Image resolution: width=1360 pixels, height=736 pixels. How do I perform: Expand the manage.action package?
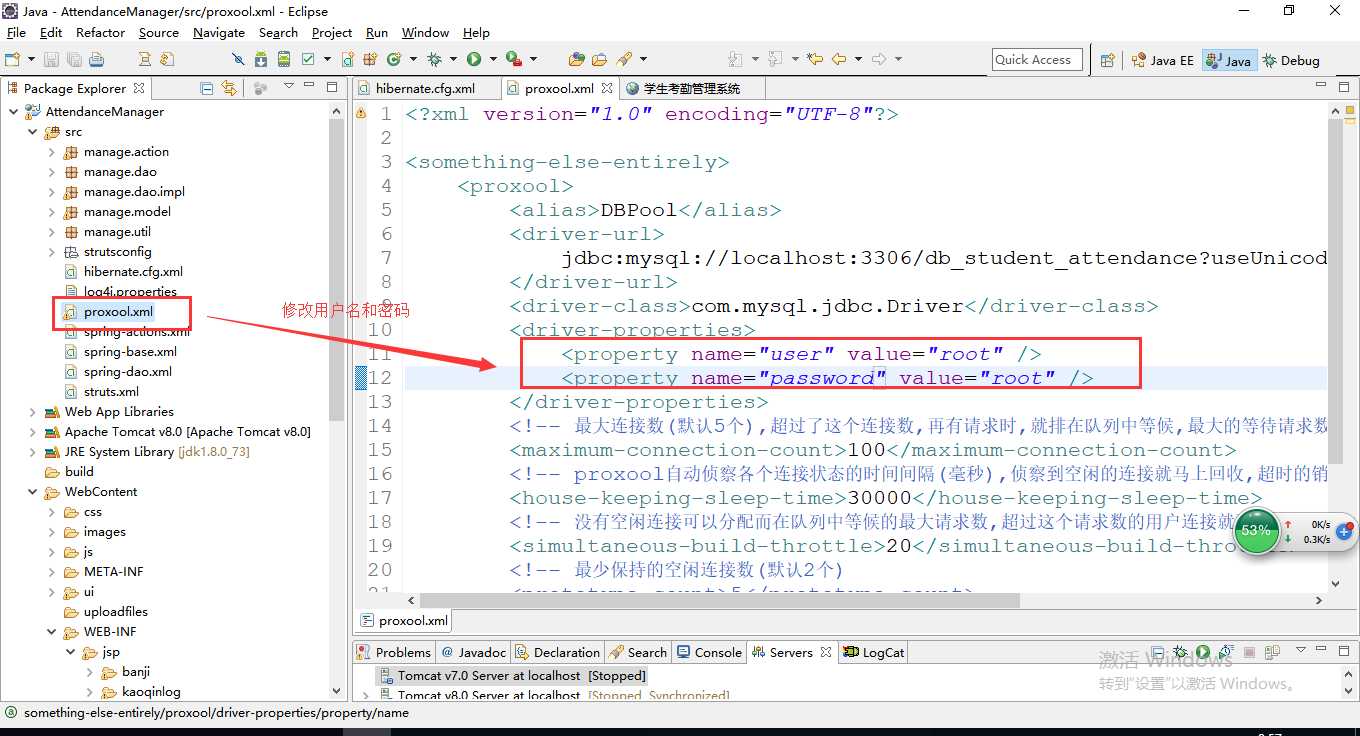pos(52,152)
